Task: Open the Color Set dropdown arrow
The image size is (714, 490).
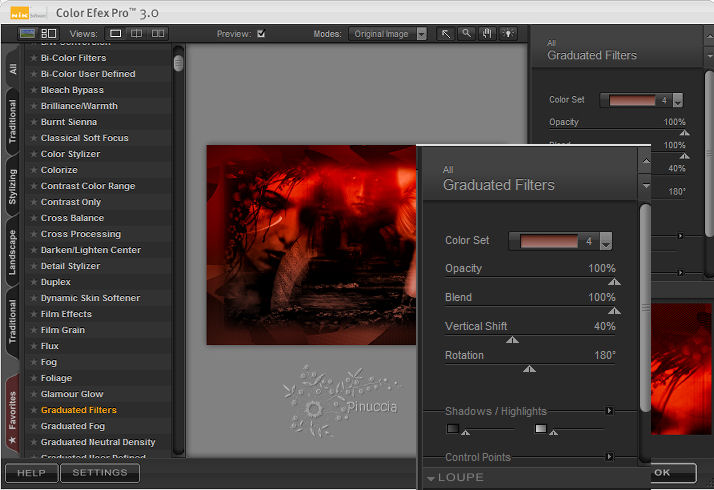Action: [x=606, y=242]
